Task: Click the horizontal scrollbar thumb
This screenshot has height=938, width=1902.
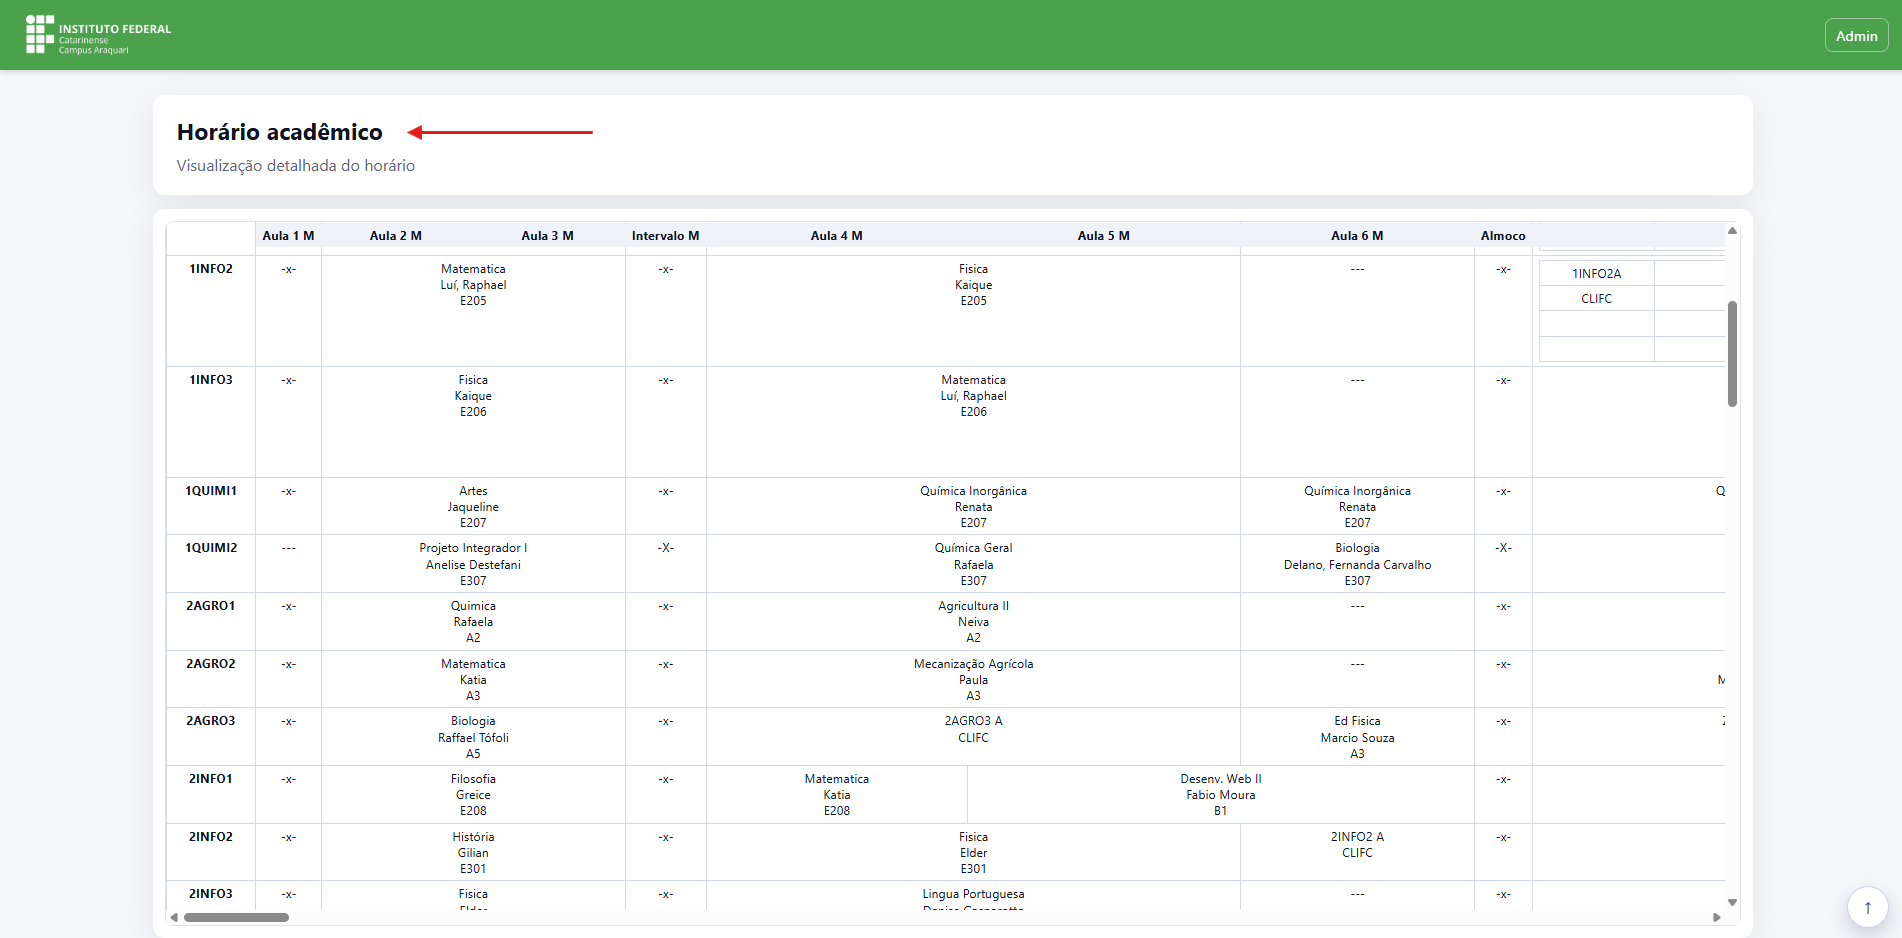Action: coord(236,917)
